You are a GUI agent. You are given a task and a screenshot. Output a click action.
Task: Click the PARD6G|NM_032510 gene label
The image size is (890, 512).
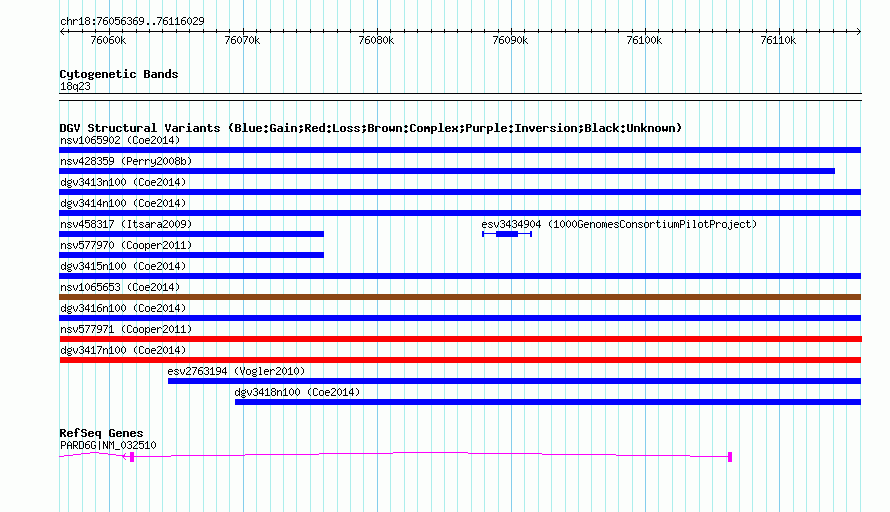pos(108,446)
